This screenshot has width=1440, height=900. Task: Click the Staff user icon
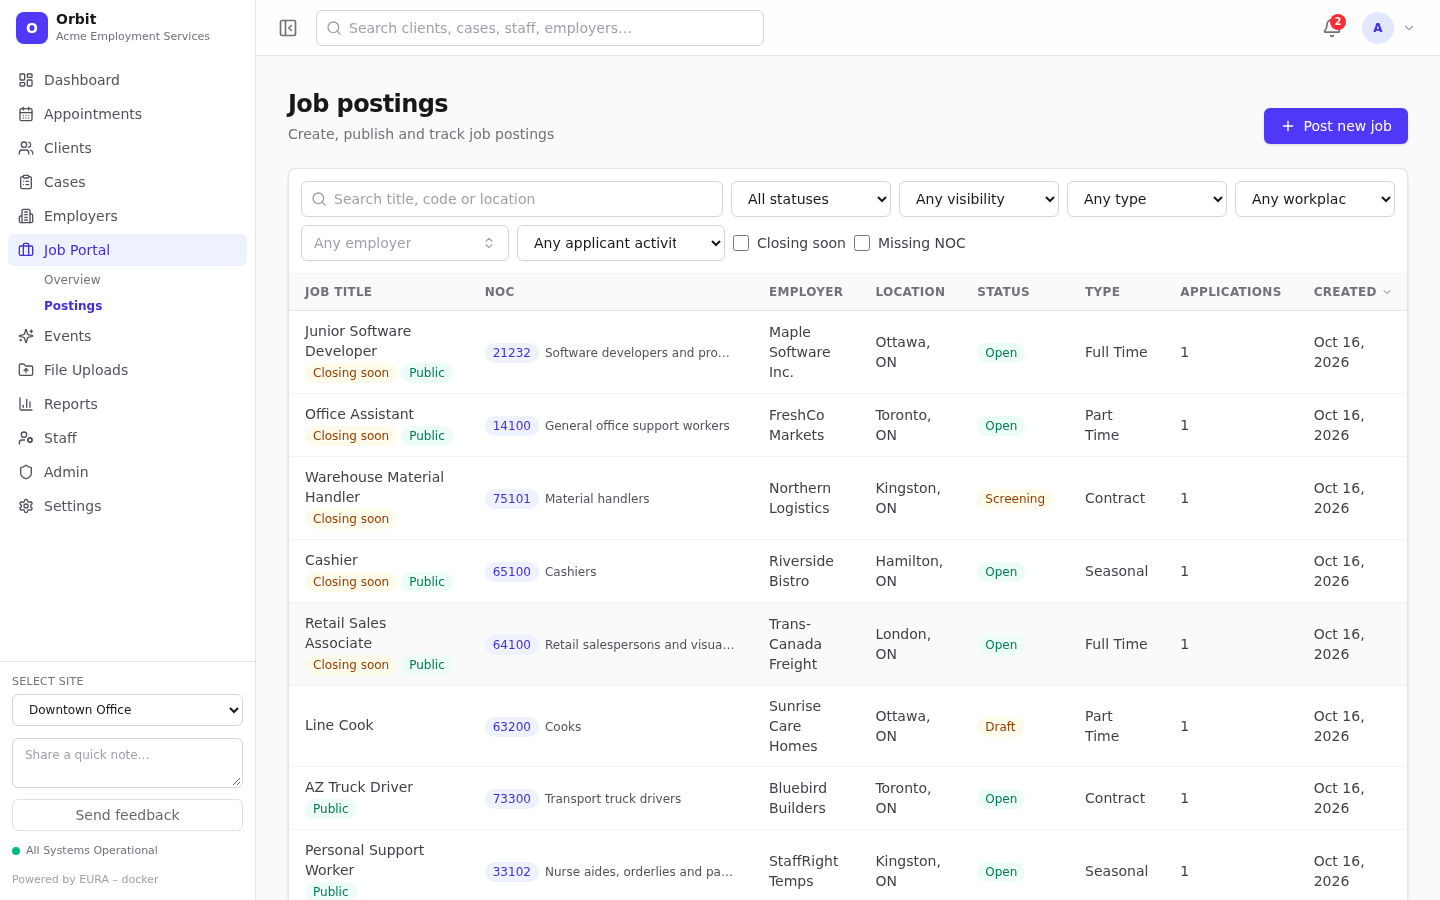26,438
